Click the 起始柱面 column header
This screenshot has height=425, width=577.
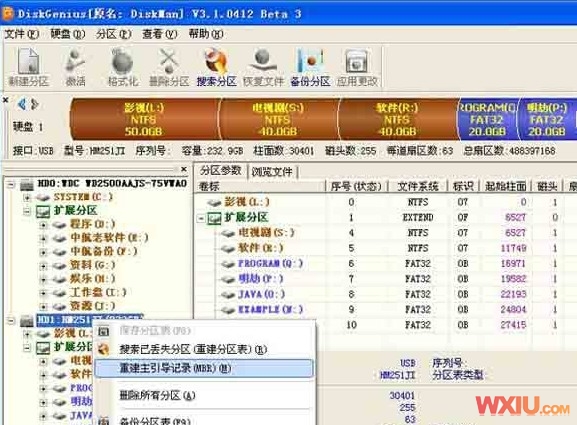pos(506,187)
